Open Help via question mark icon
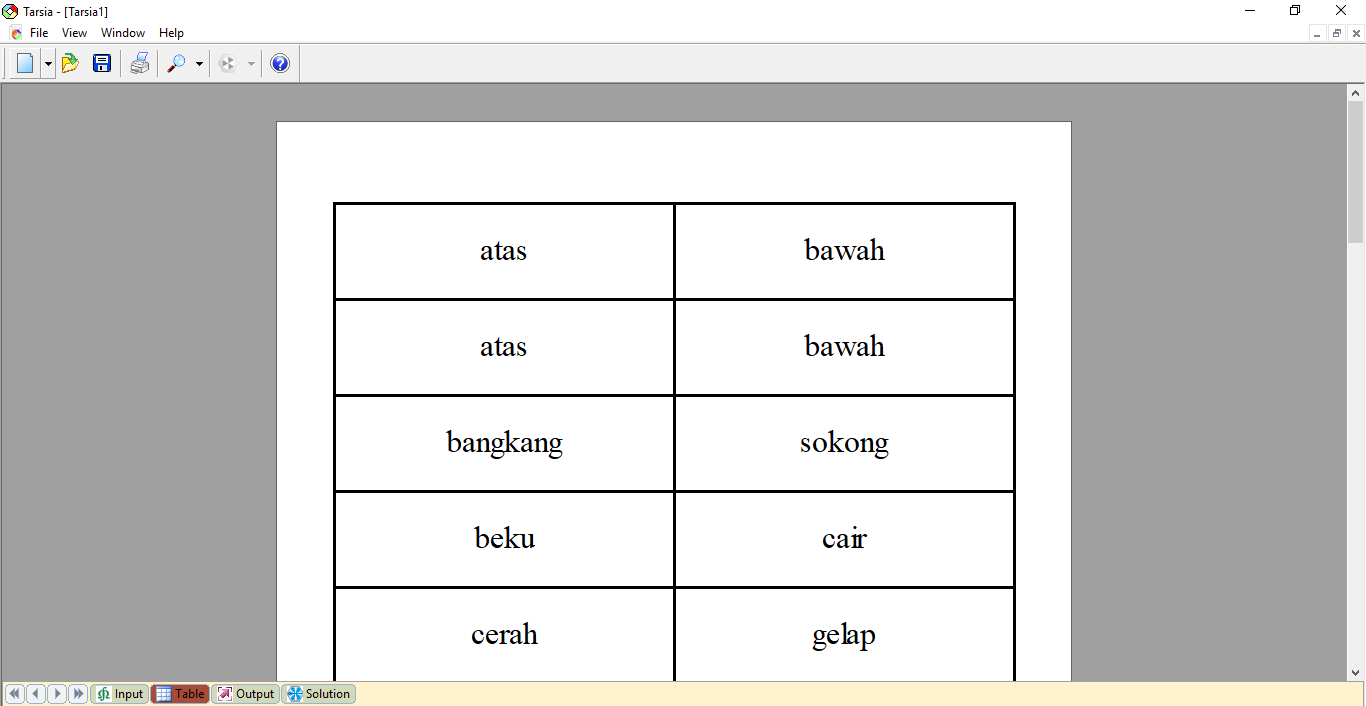The height and width of the screenshot is (706, 1366). 280,64
